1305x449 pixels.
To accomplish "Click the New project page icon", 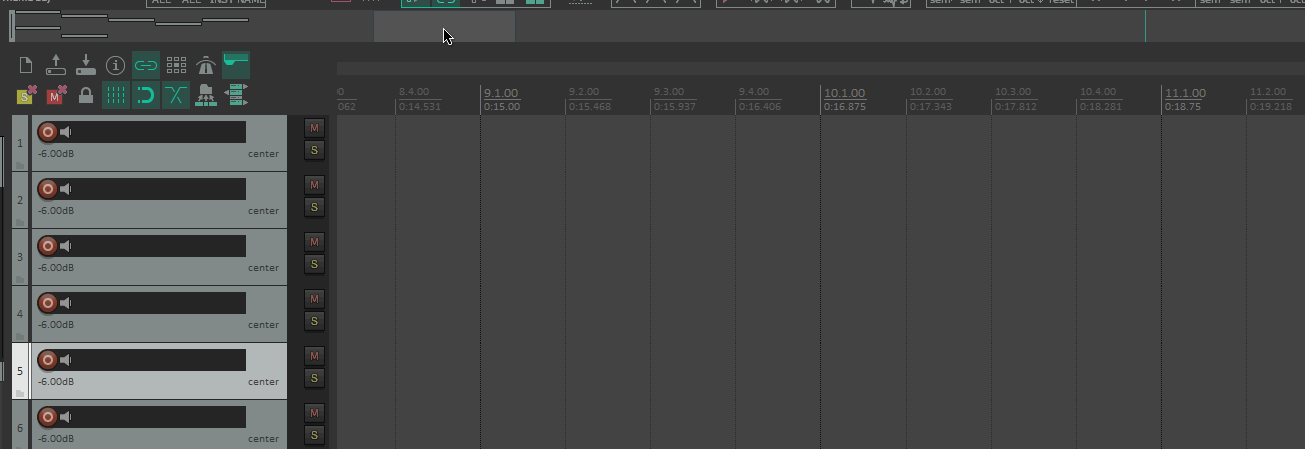I will (x=26, y=65).
